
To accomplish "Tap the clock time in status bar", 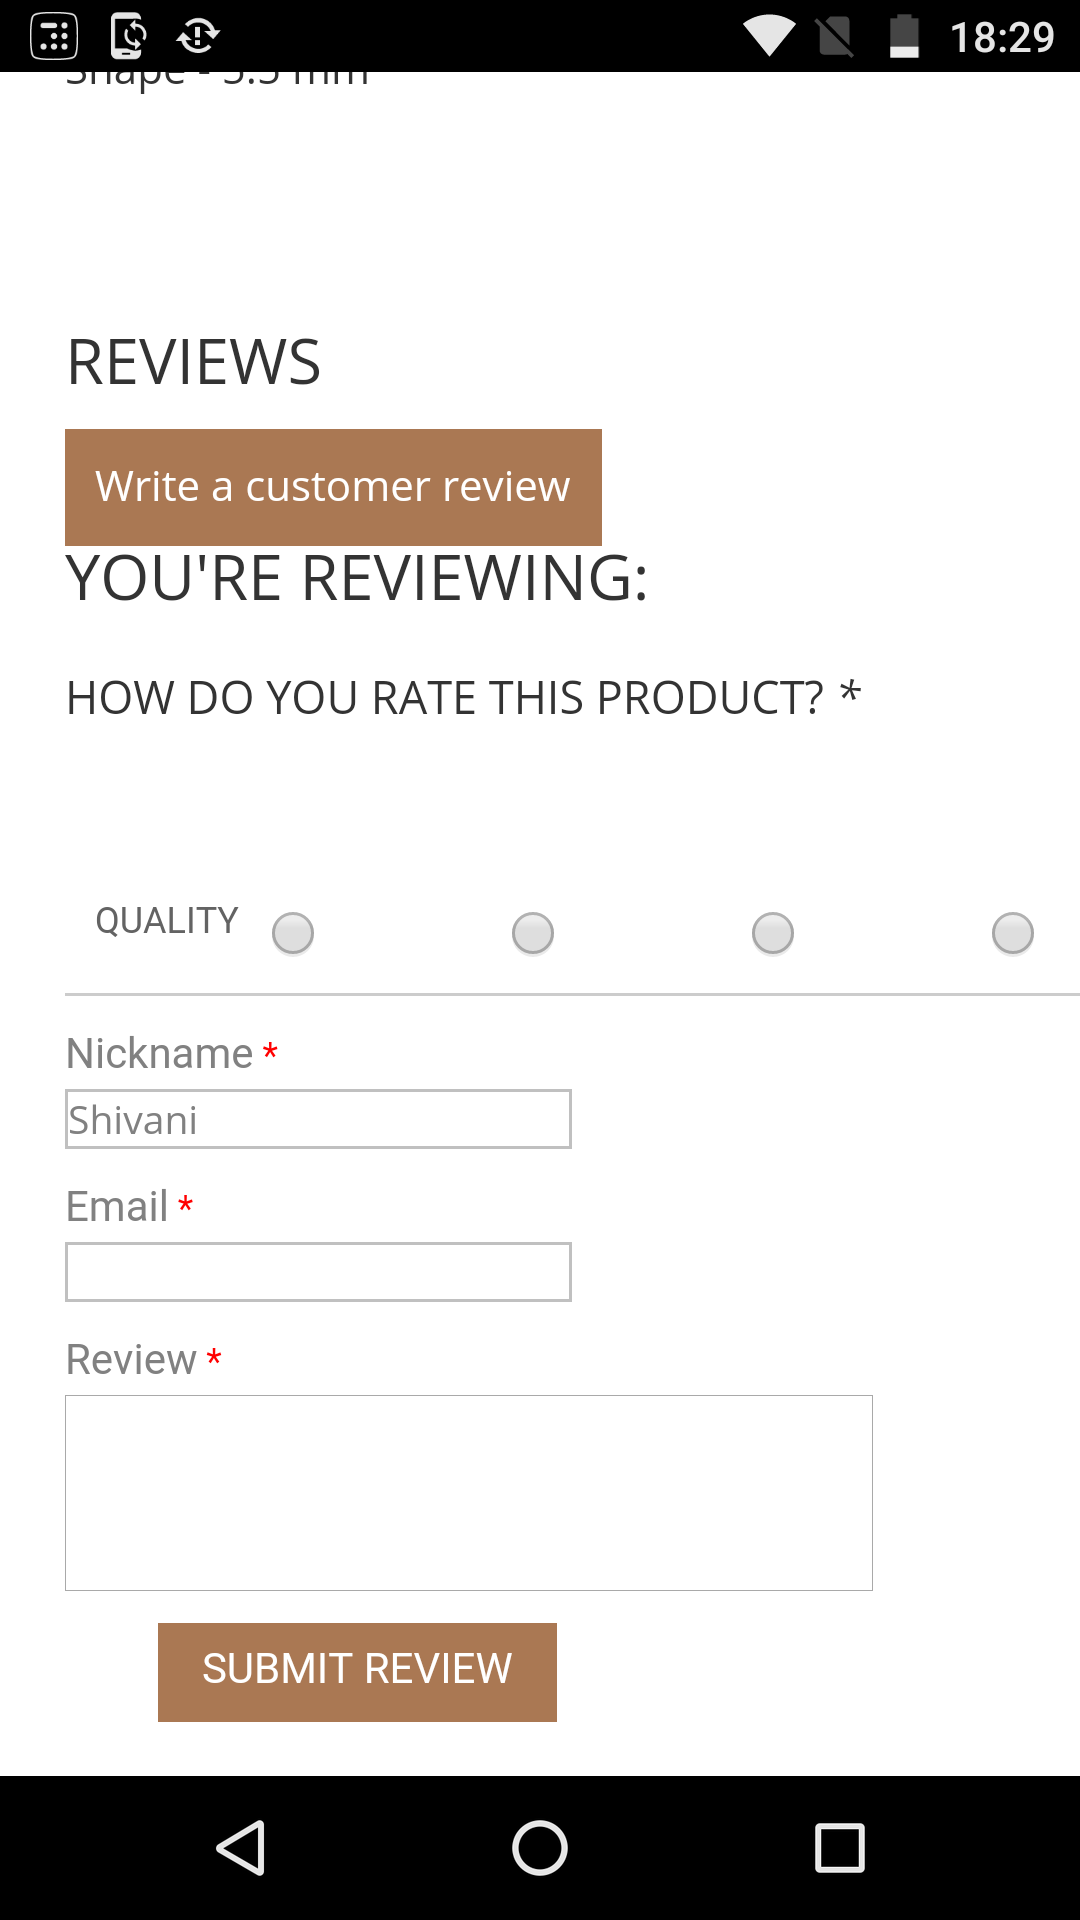I will click(x=1001, y=37).
